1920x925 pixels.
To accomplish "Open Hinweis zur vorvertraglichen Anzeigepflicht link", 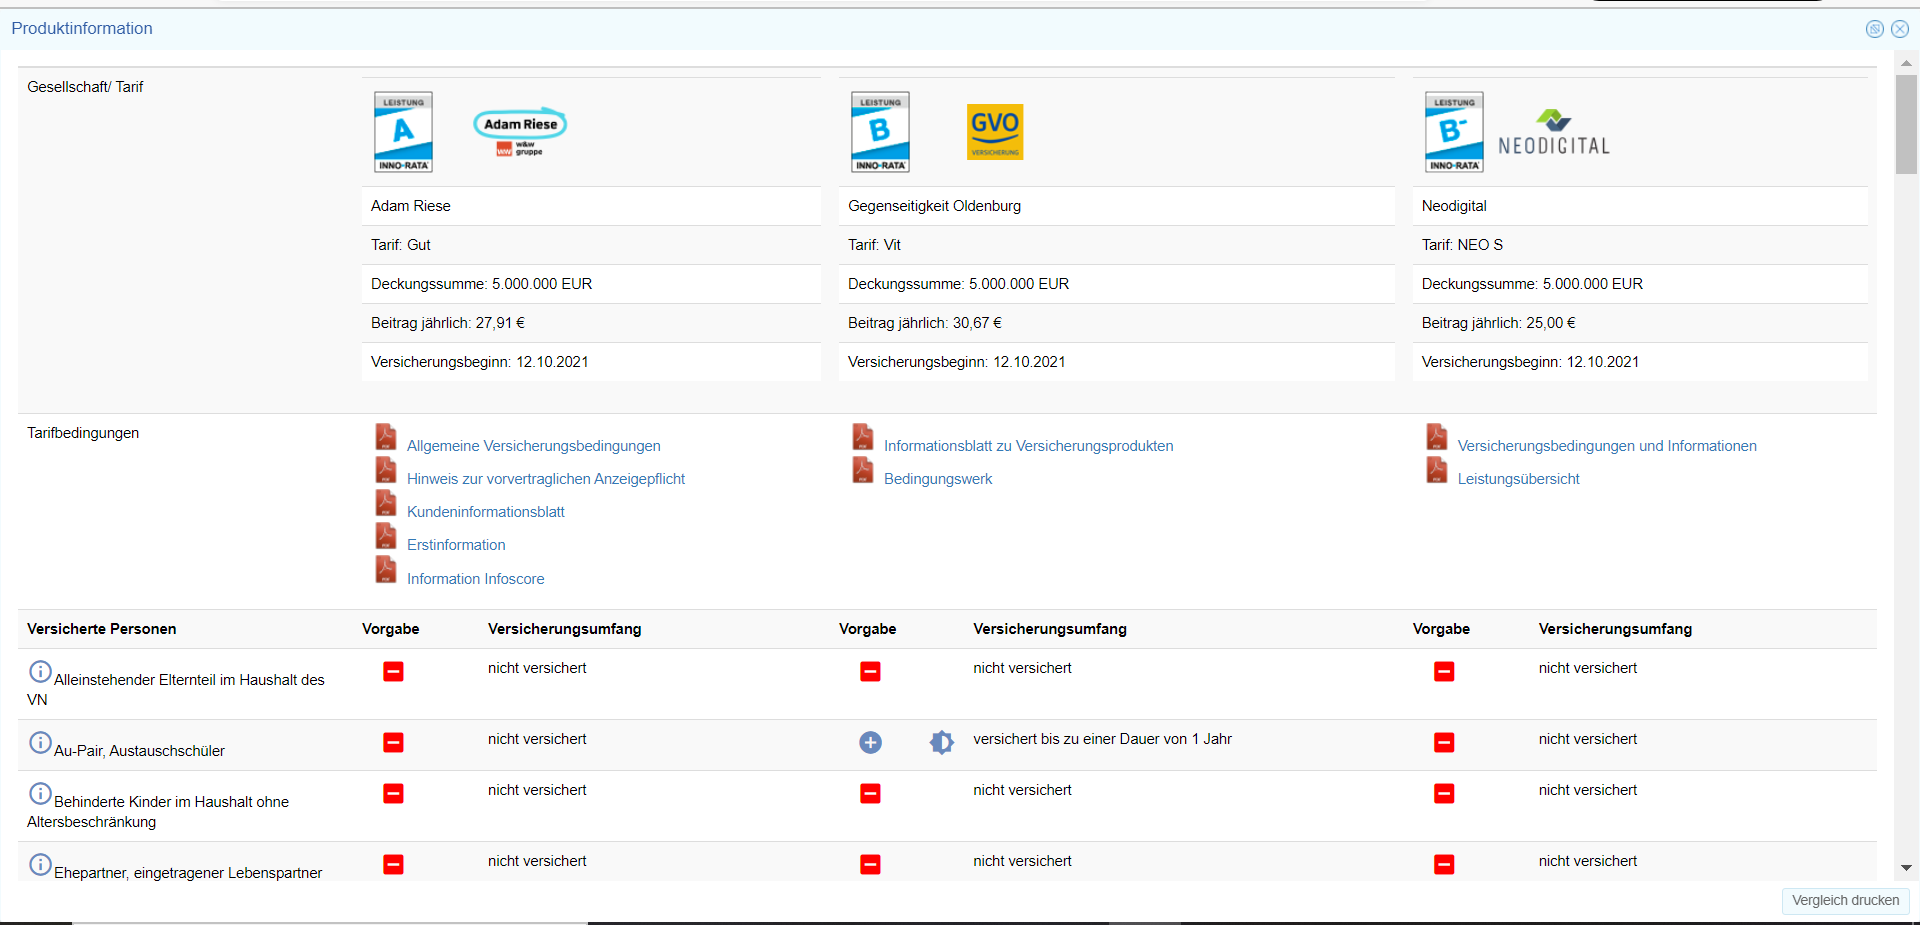I will (545, 479).
